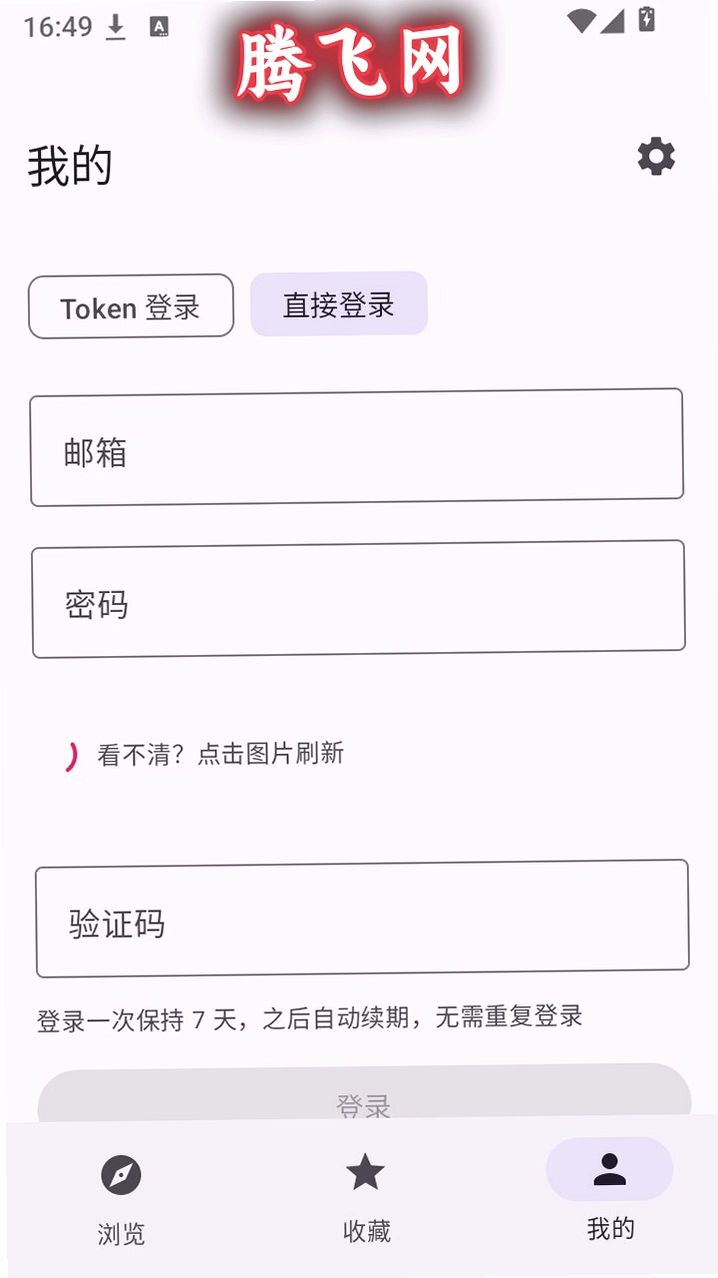Viewport: 718px width, 1278px height.
Task: Select the 直接登录 option
Action: point(339,304)
